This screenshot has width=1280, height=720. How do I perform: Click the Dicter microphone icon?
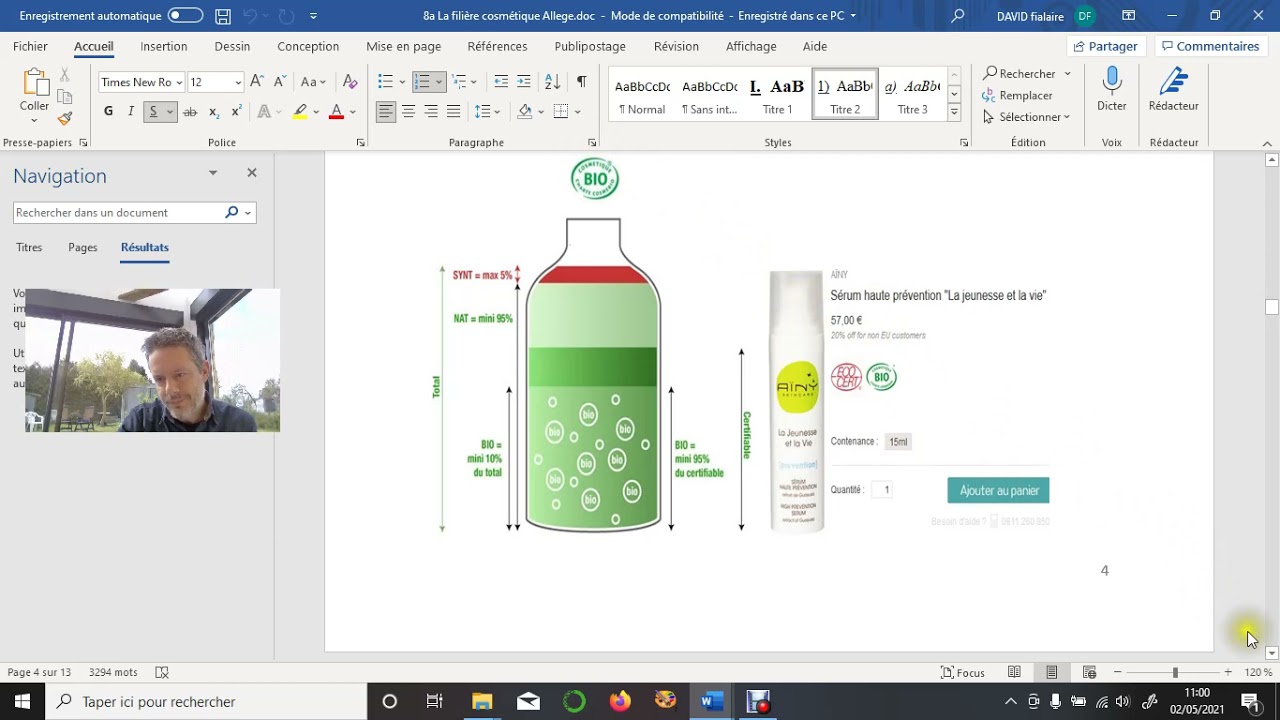click(1111, 82)
